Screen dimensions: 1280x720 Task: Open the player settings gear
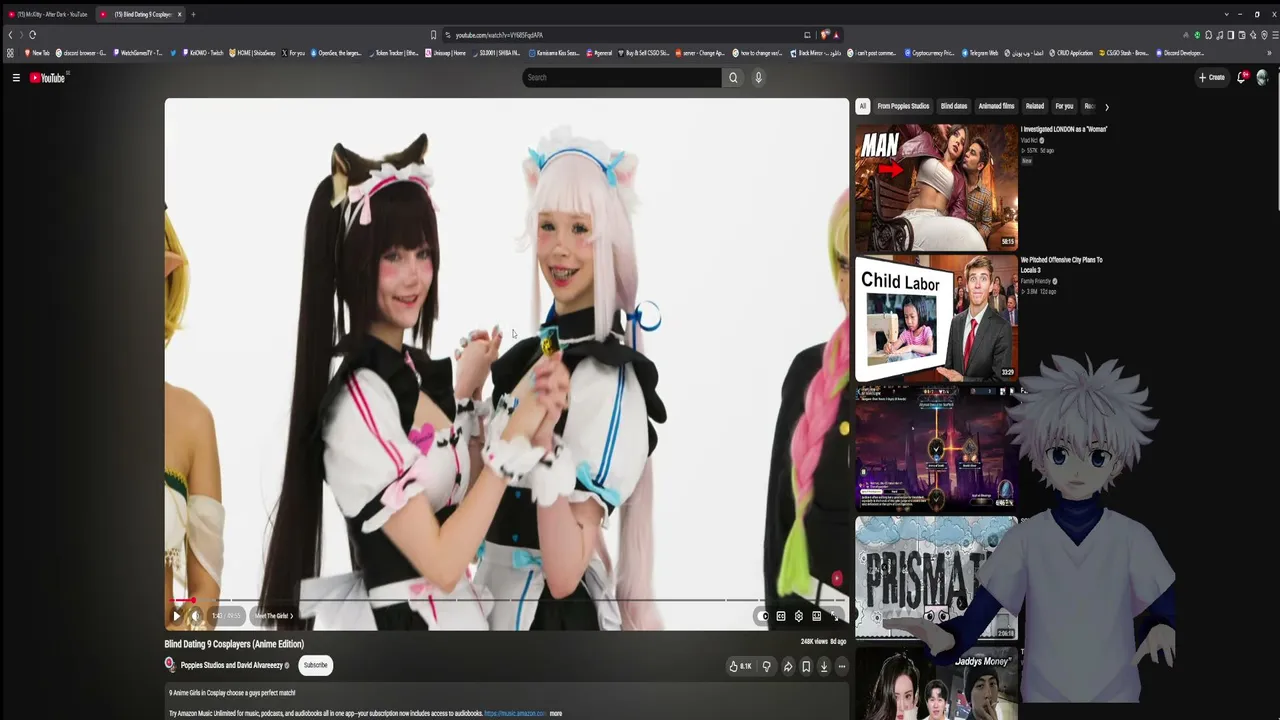pyautogui.click(x=798, y=616)
